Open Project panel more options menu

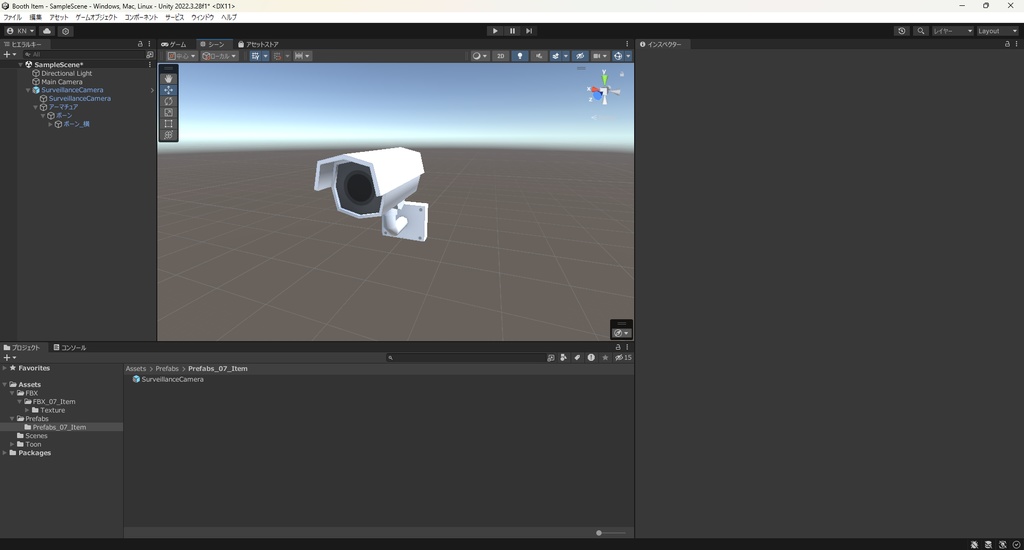628,348
